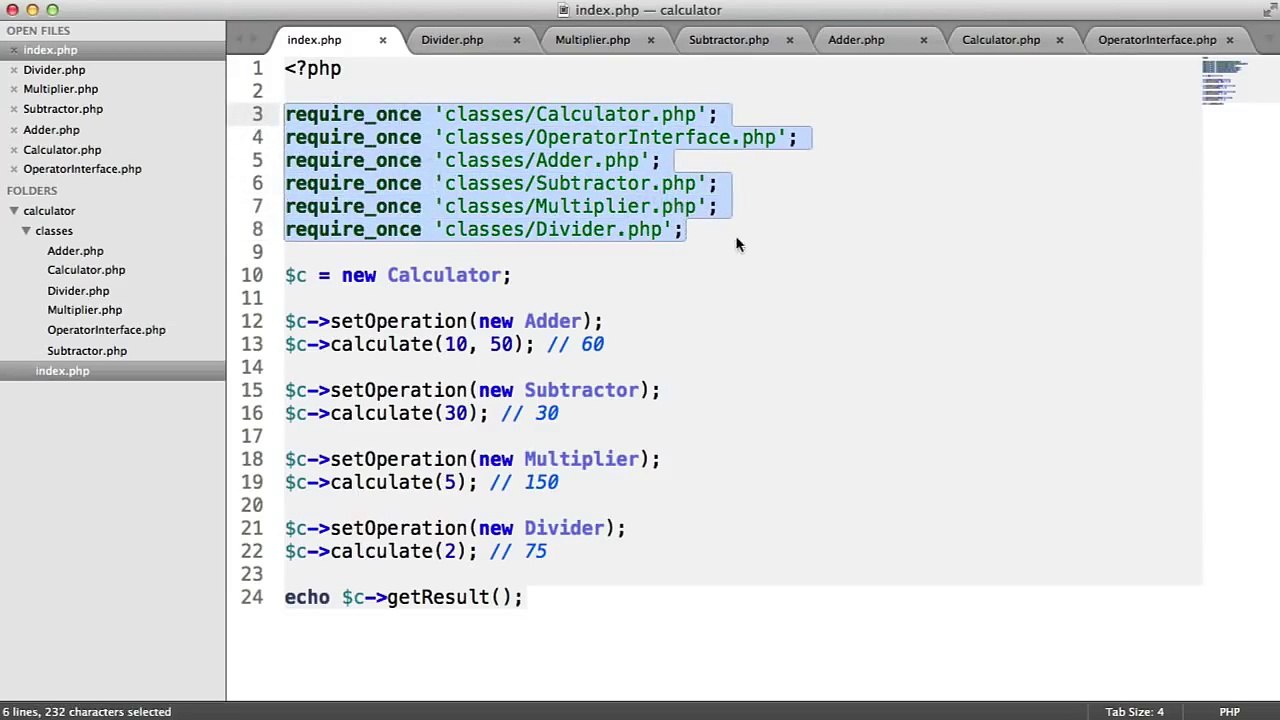This screenshot has height=720, width=1280.
Task: Switch to the Subtractor.php tab
Action: tap(728, 40)
